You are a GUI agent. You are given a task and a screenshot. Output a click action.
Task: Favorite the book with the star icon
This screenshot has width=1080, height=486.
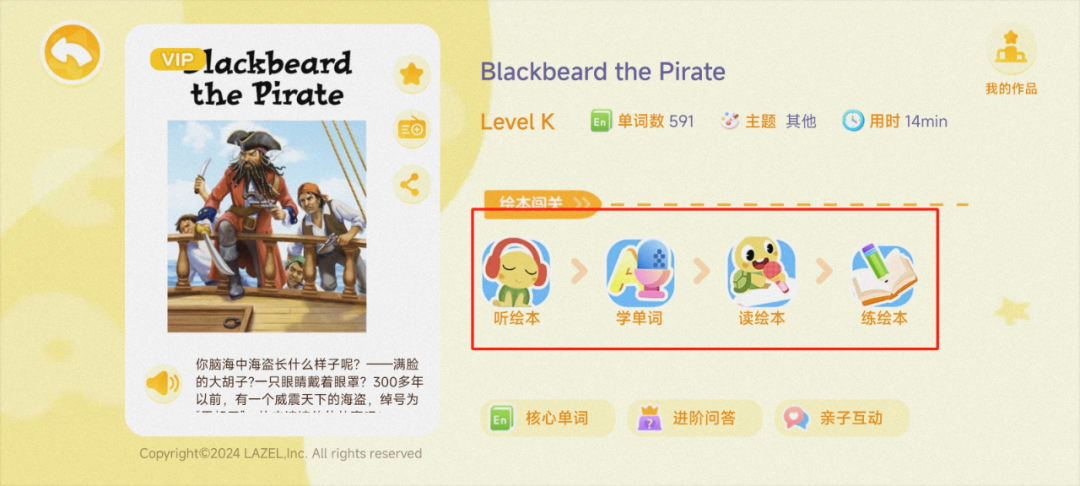(412, 74)
